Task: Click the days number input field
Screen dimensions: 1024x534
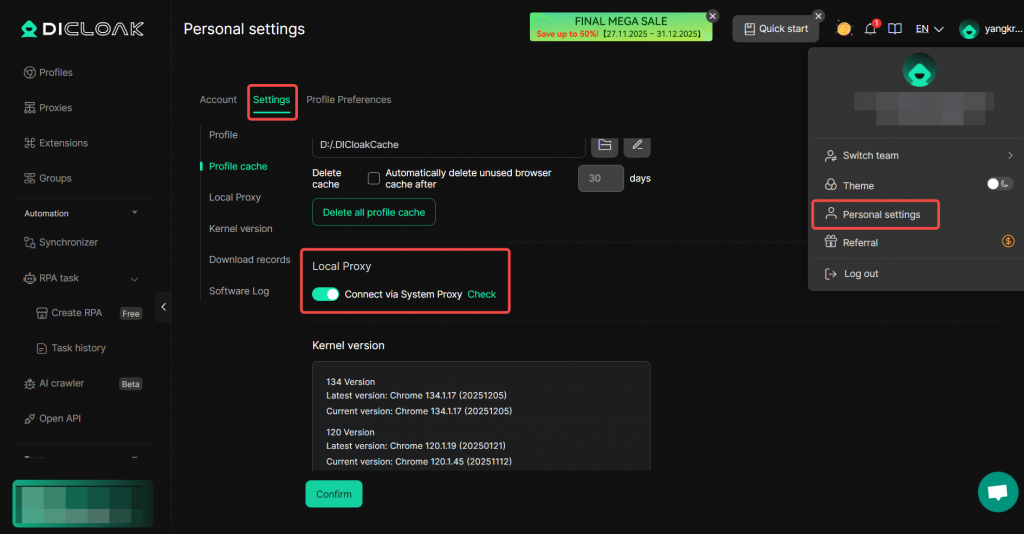Action: [x=600, y=179]
